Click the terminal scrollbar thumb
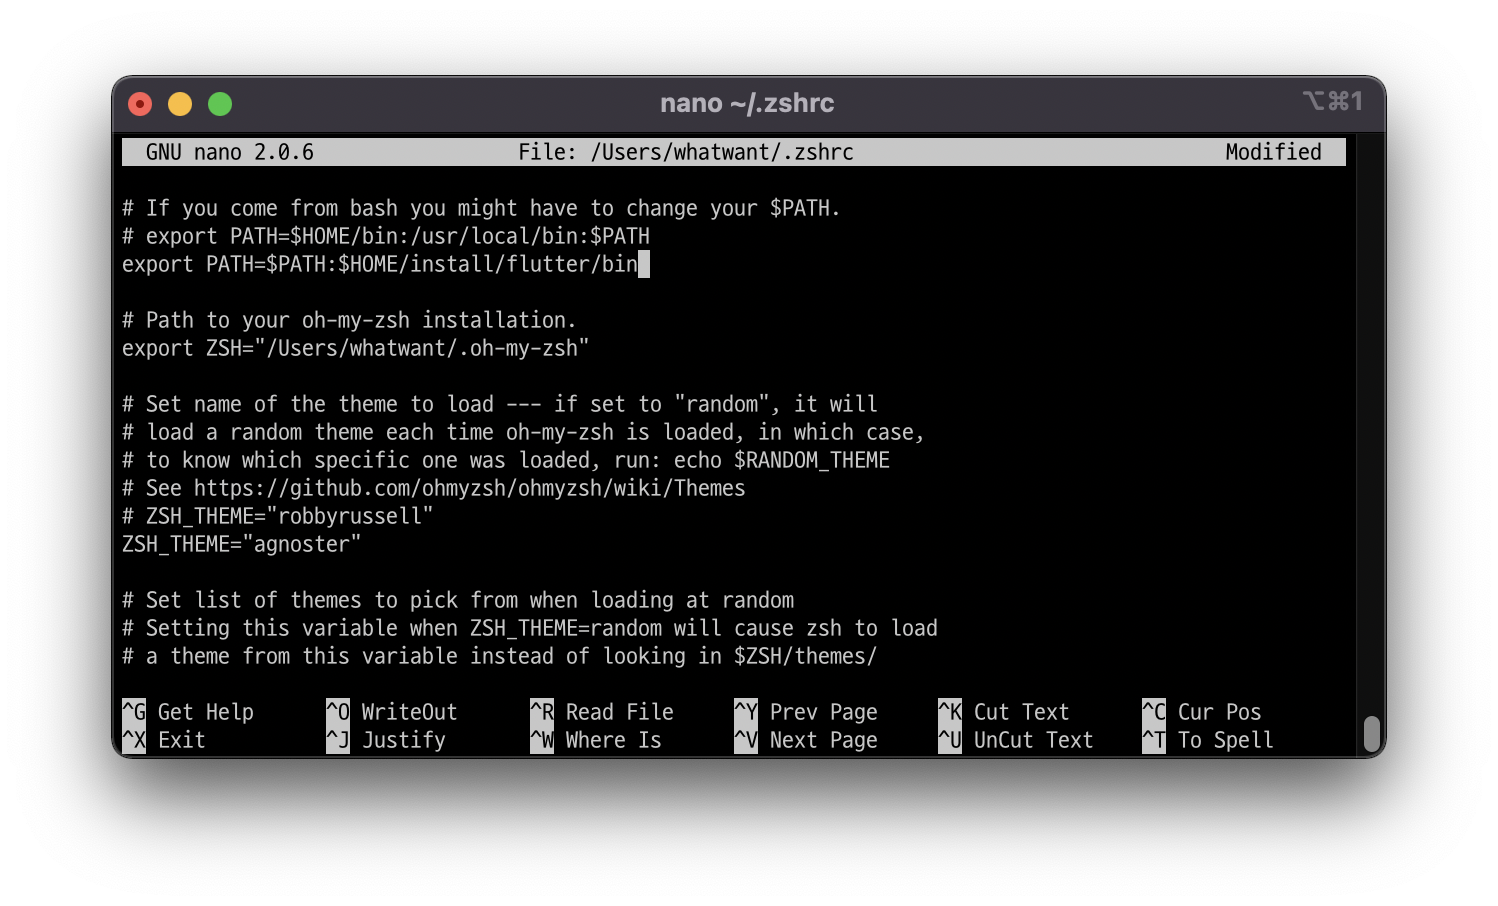 pyautogui.click(x=1372, y=734)
